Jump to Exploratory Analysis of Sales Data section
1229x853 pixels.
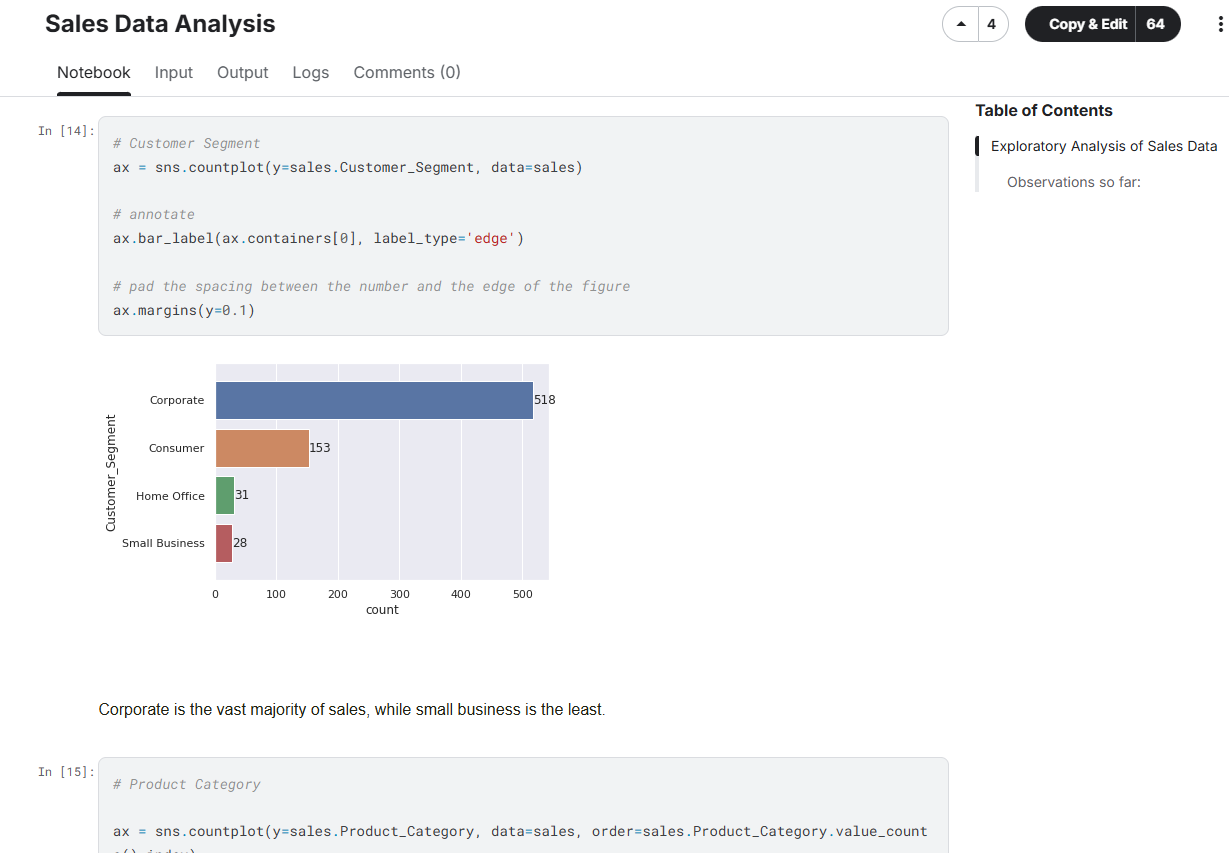pyautogui.click(x=1103, y=146)
